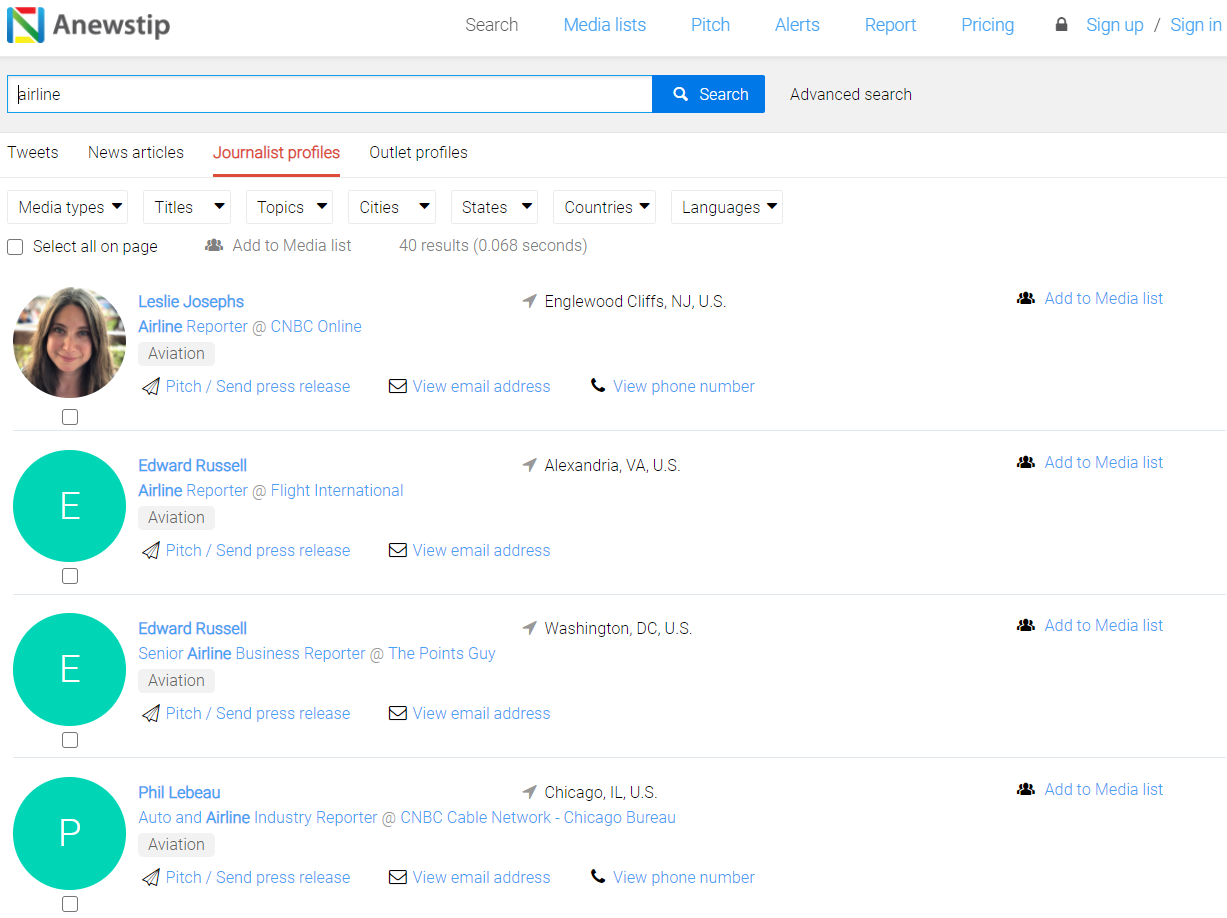This screenshot has width=1227, height=918.
Task: Click the location arrow icon beside Chicago, IL
Action: click(530, 792)
